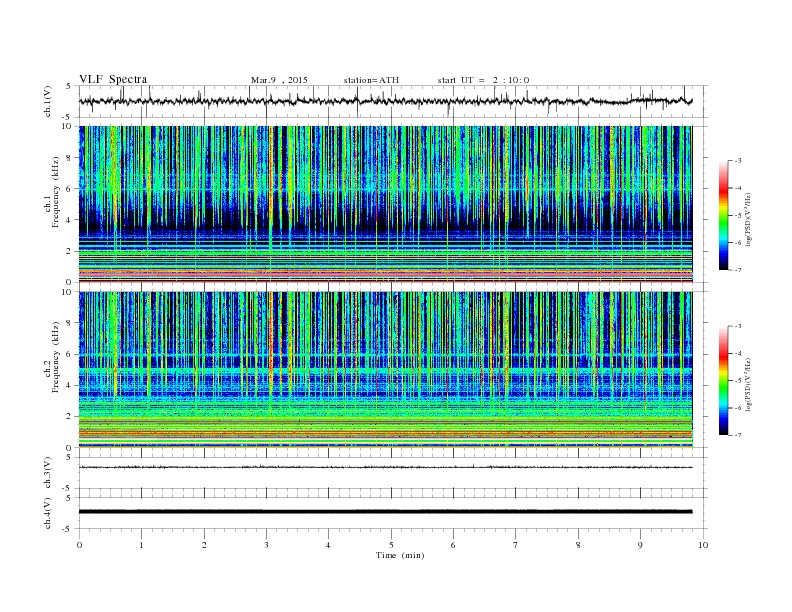
Task: Click the "6" tick on the Time axis
Action: coord(453,545)
